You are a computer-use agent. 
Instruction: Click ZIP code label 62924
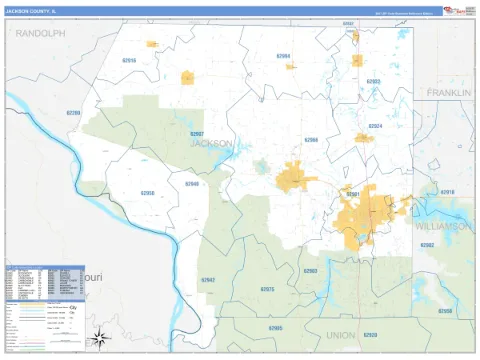point(375,126)
